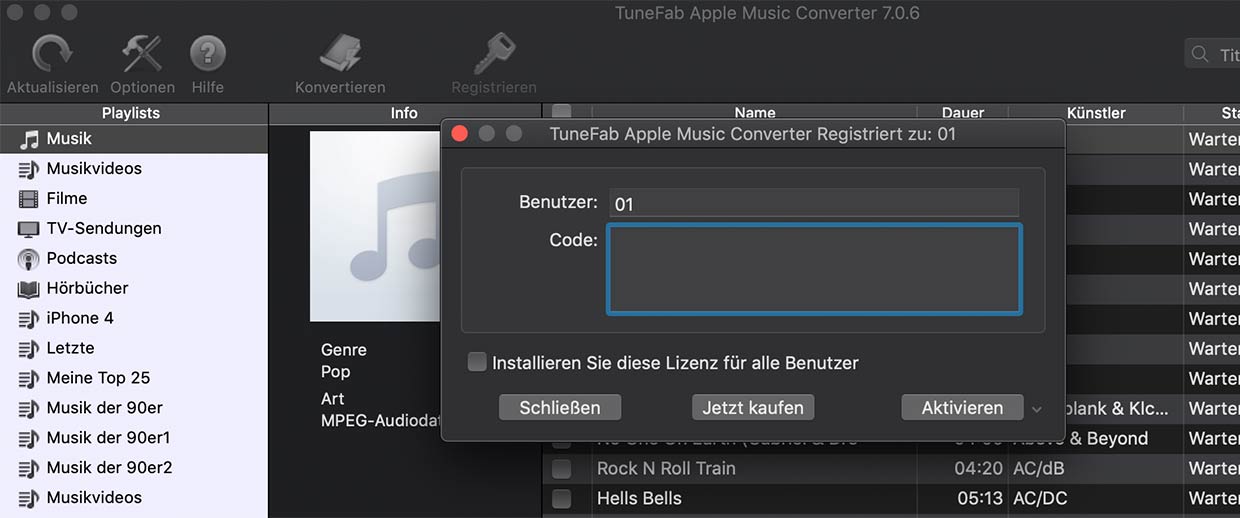Select the Musik playlist
Image resolution: width=1240 pixels, height=518 pixels.
[x=134, y=139]
